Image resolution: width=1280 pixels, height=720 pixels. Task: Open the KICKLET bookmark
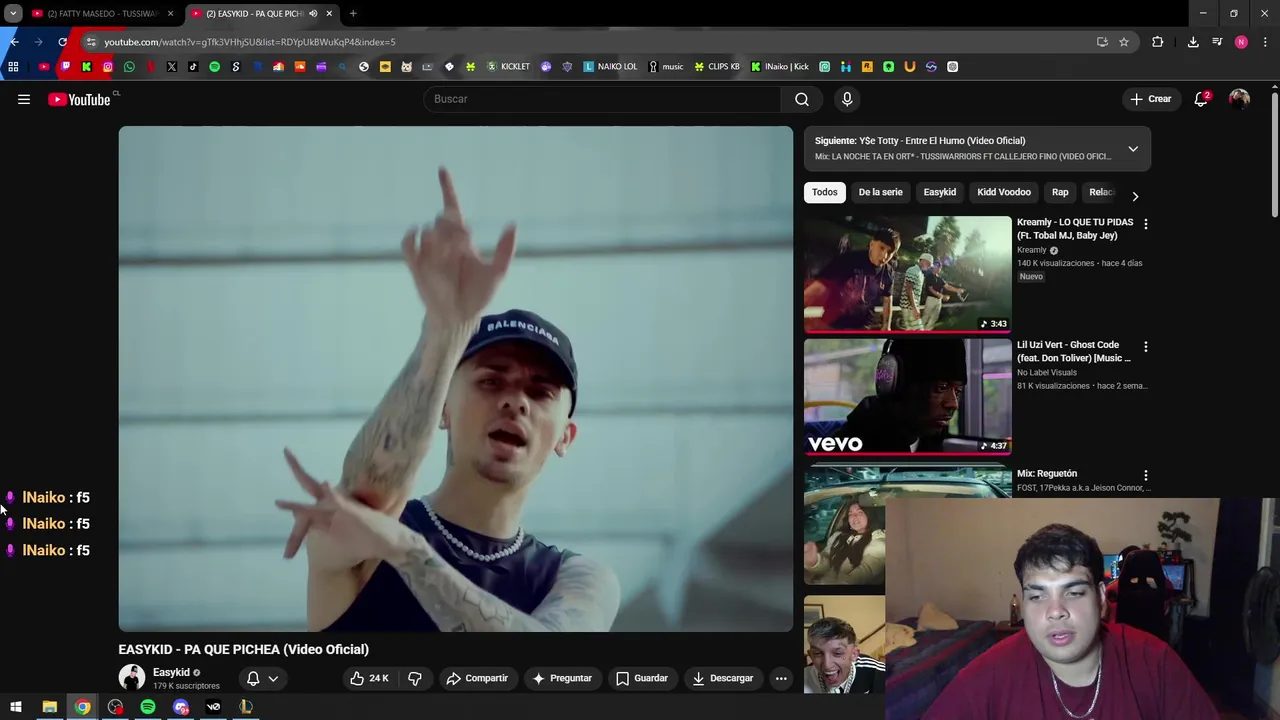click(x=508, y=67)
